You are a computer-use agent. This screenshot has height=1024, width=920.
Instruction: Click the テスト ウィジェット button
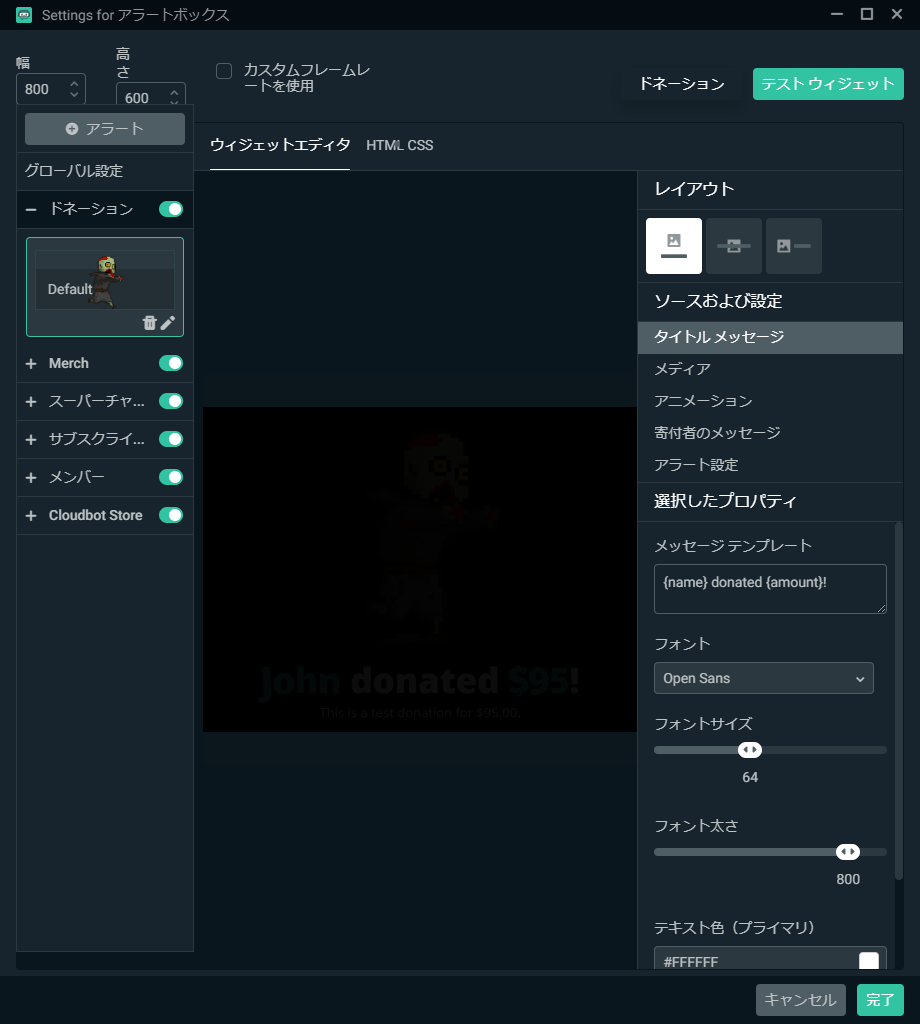coord(828,84)
